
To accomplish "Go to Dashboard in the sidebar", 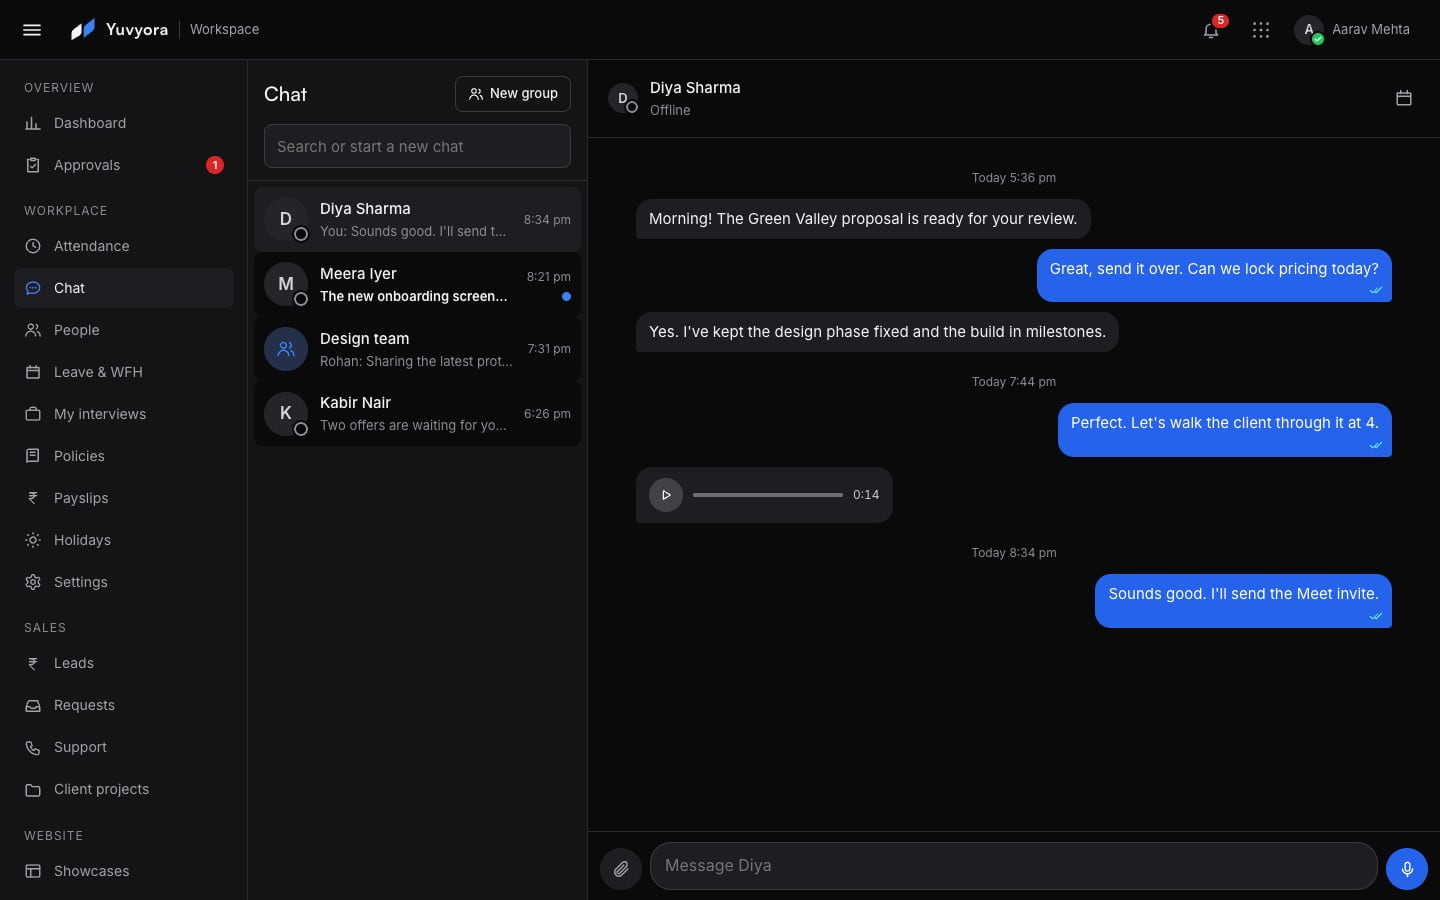I will [124, 123].
